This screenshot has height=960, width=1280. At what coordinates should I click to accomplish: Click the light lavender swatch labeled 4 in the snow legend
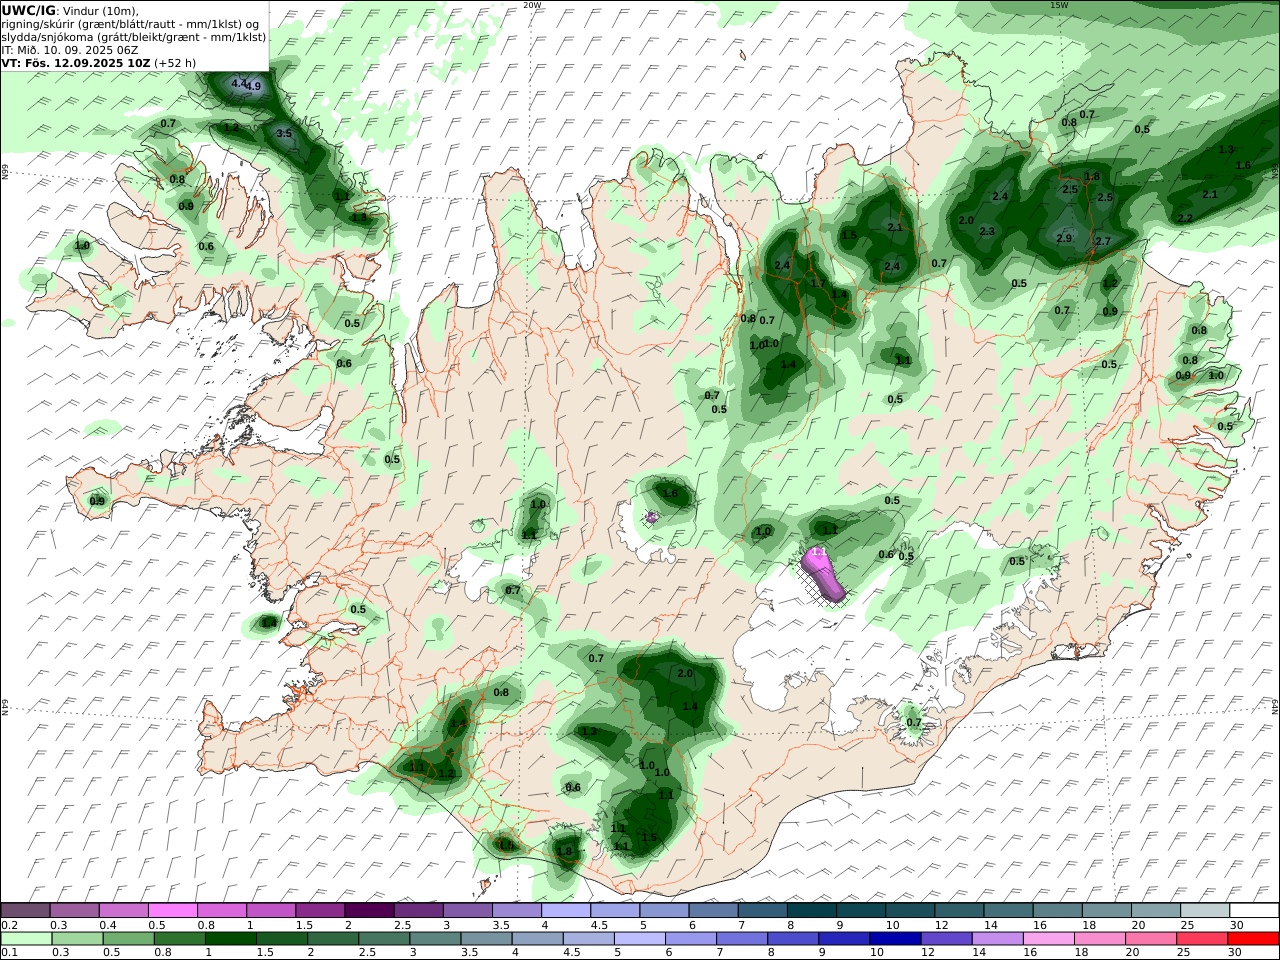click(566, 910)
